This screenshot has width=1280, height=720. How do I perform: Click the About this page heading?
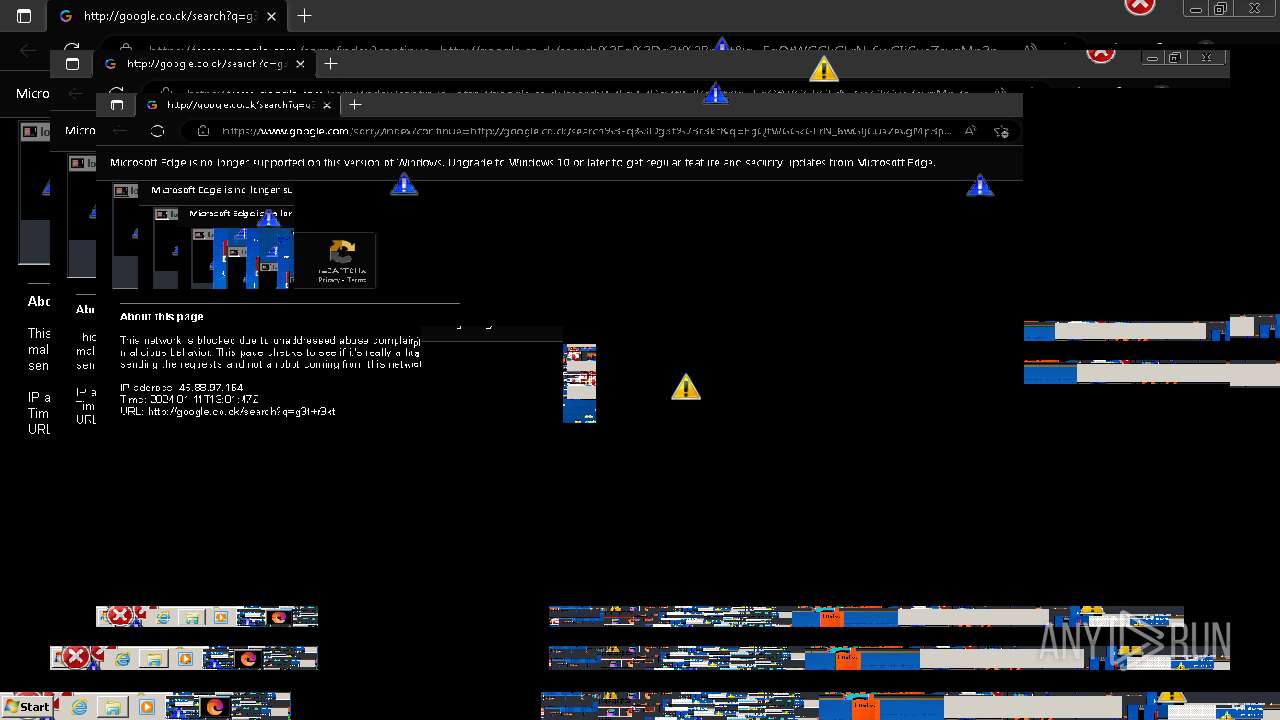pos(161,316)
